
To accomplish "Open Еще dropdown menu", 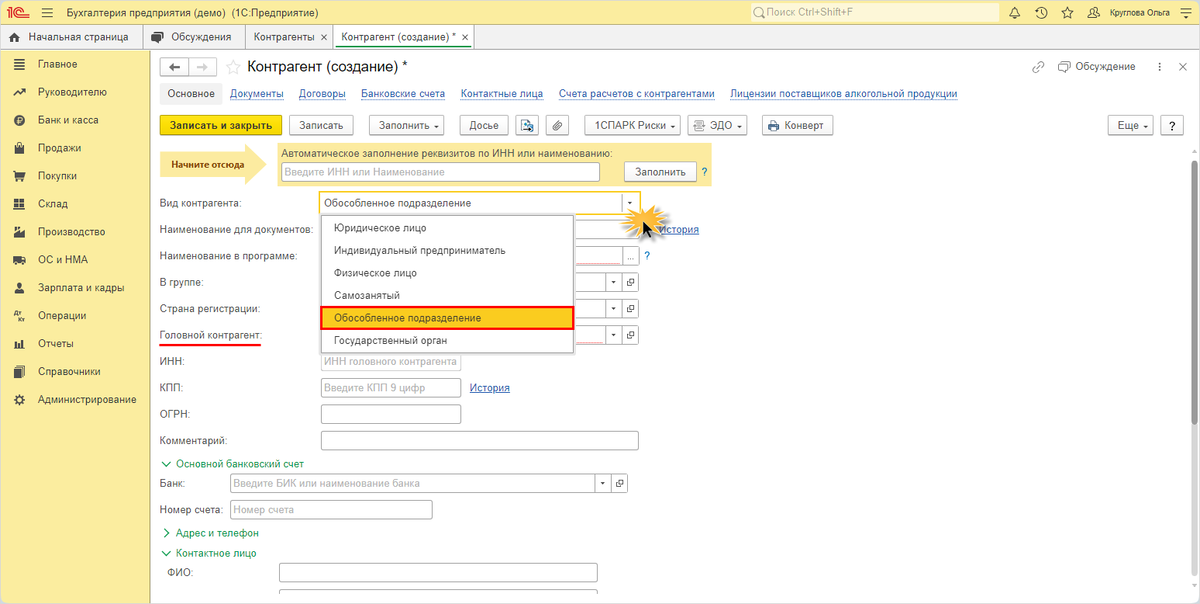I will tap(1131, 125).
